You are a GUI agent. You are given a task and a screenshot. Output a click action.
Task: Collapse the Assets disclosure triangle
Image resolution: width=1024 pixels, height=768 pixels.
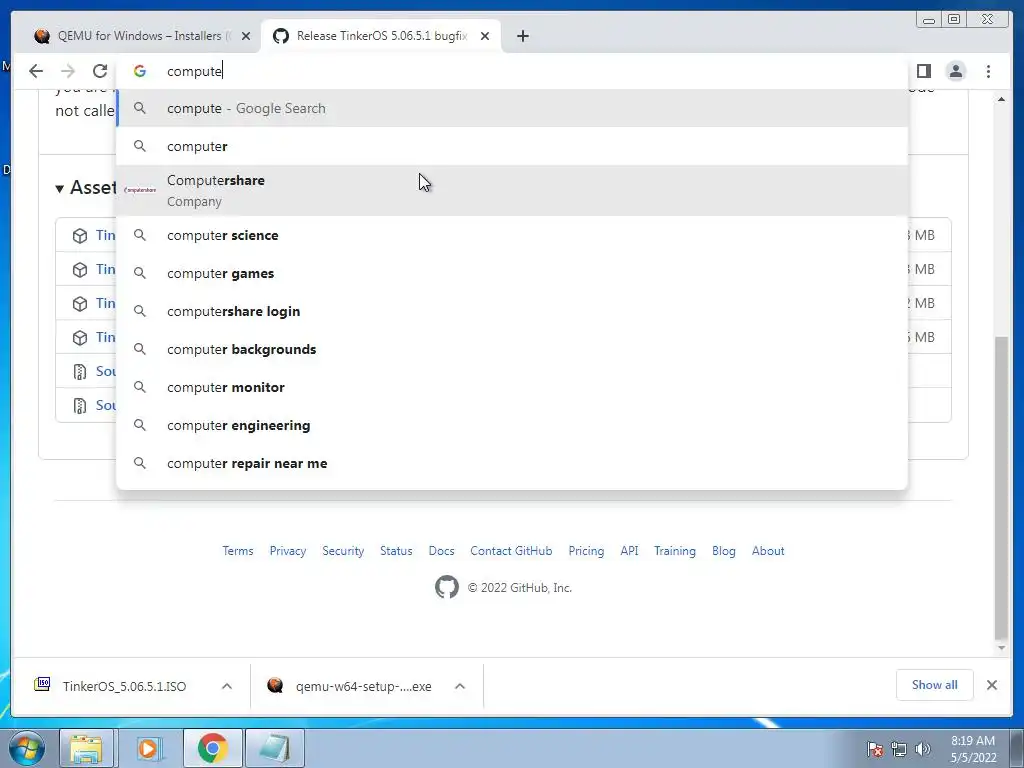tap(59, 189)
